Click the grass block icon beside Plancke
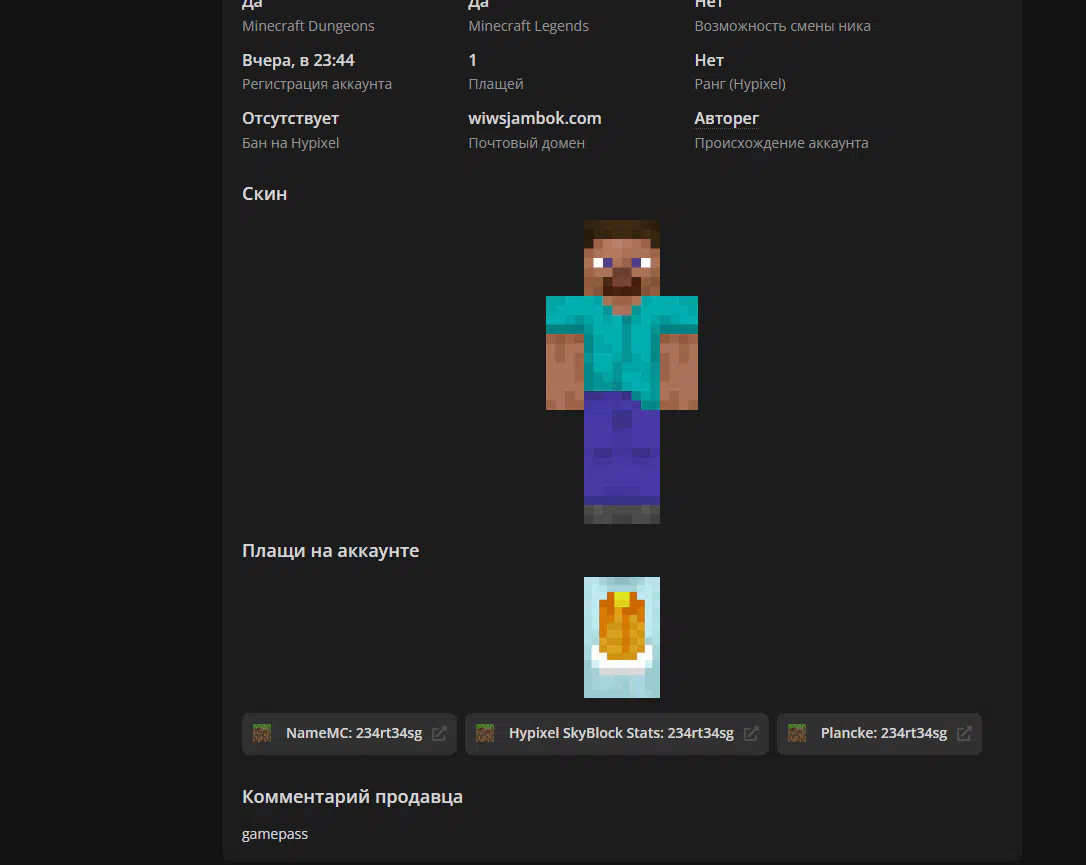 tap(797, 733)
